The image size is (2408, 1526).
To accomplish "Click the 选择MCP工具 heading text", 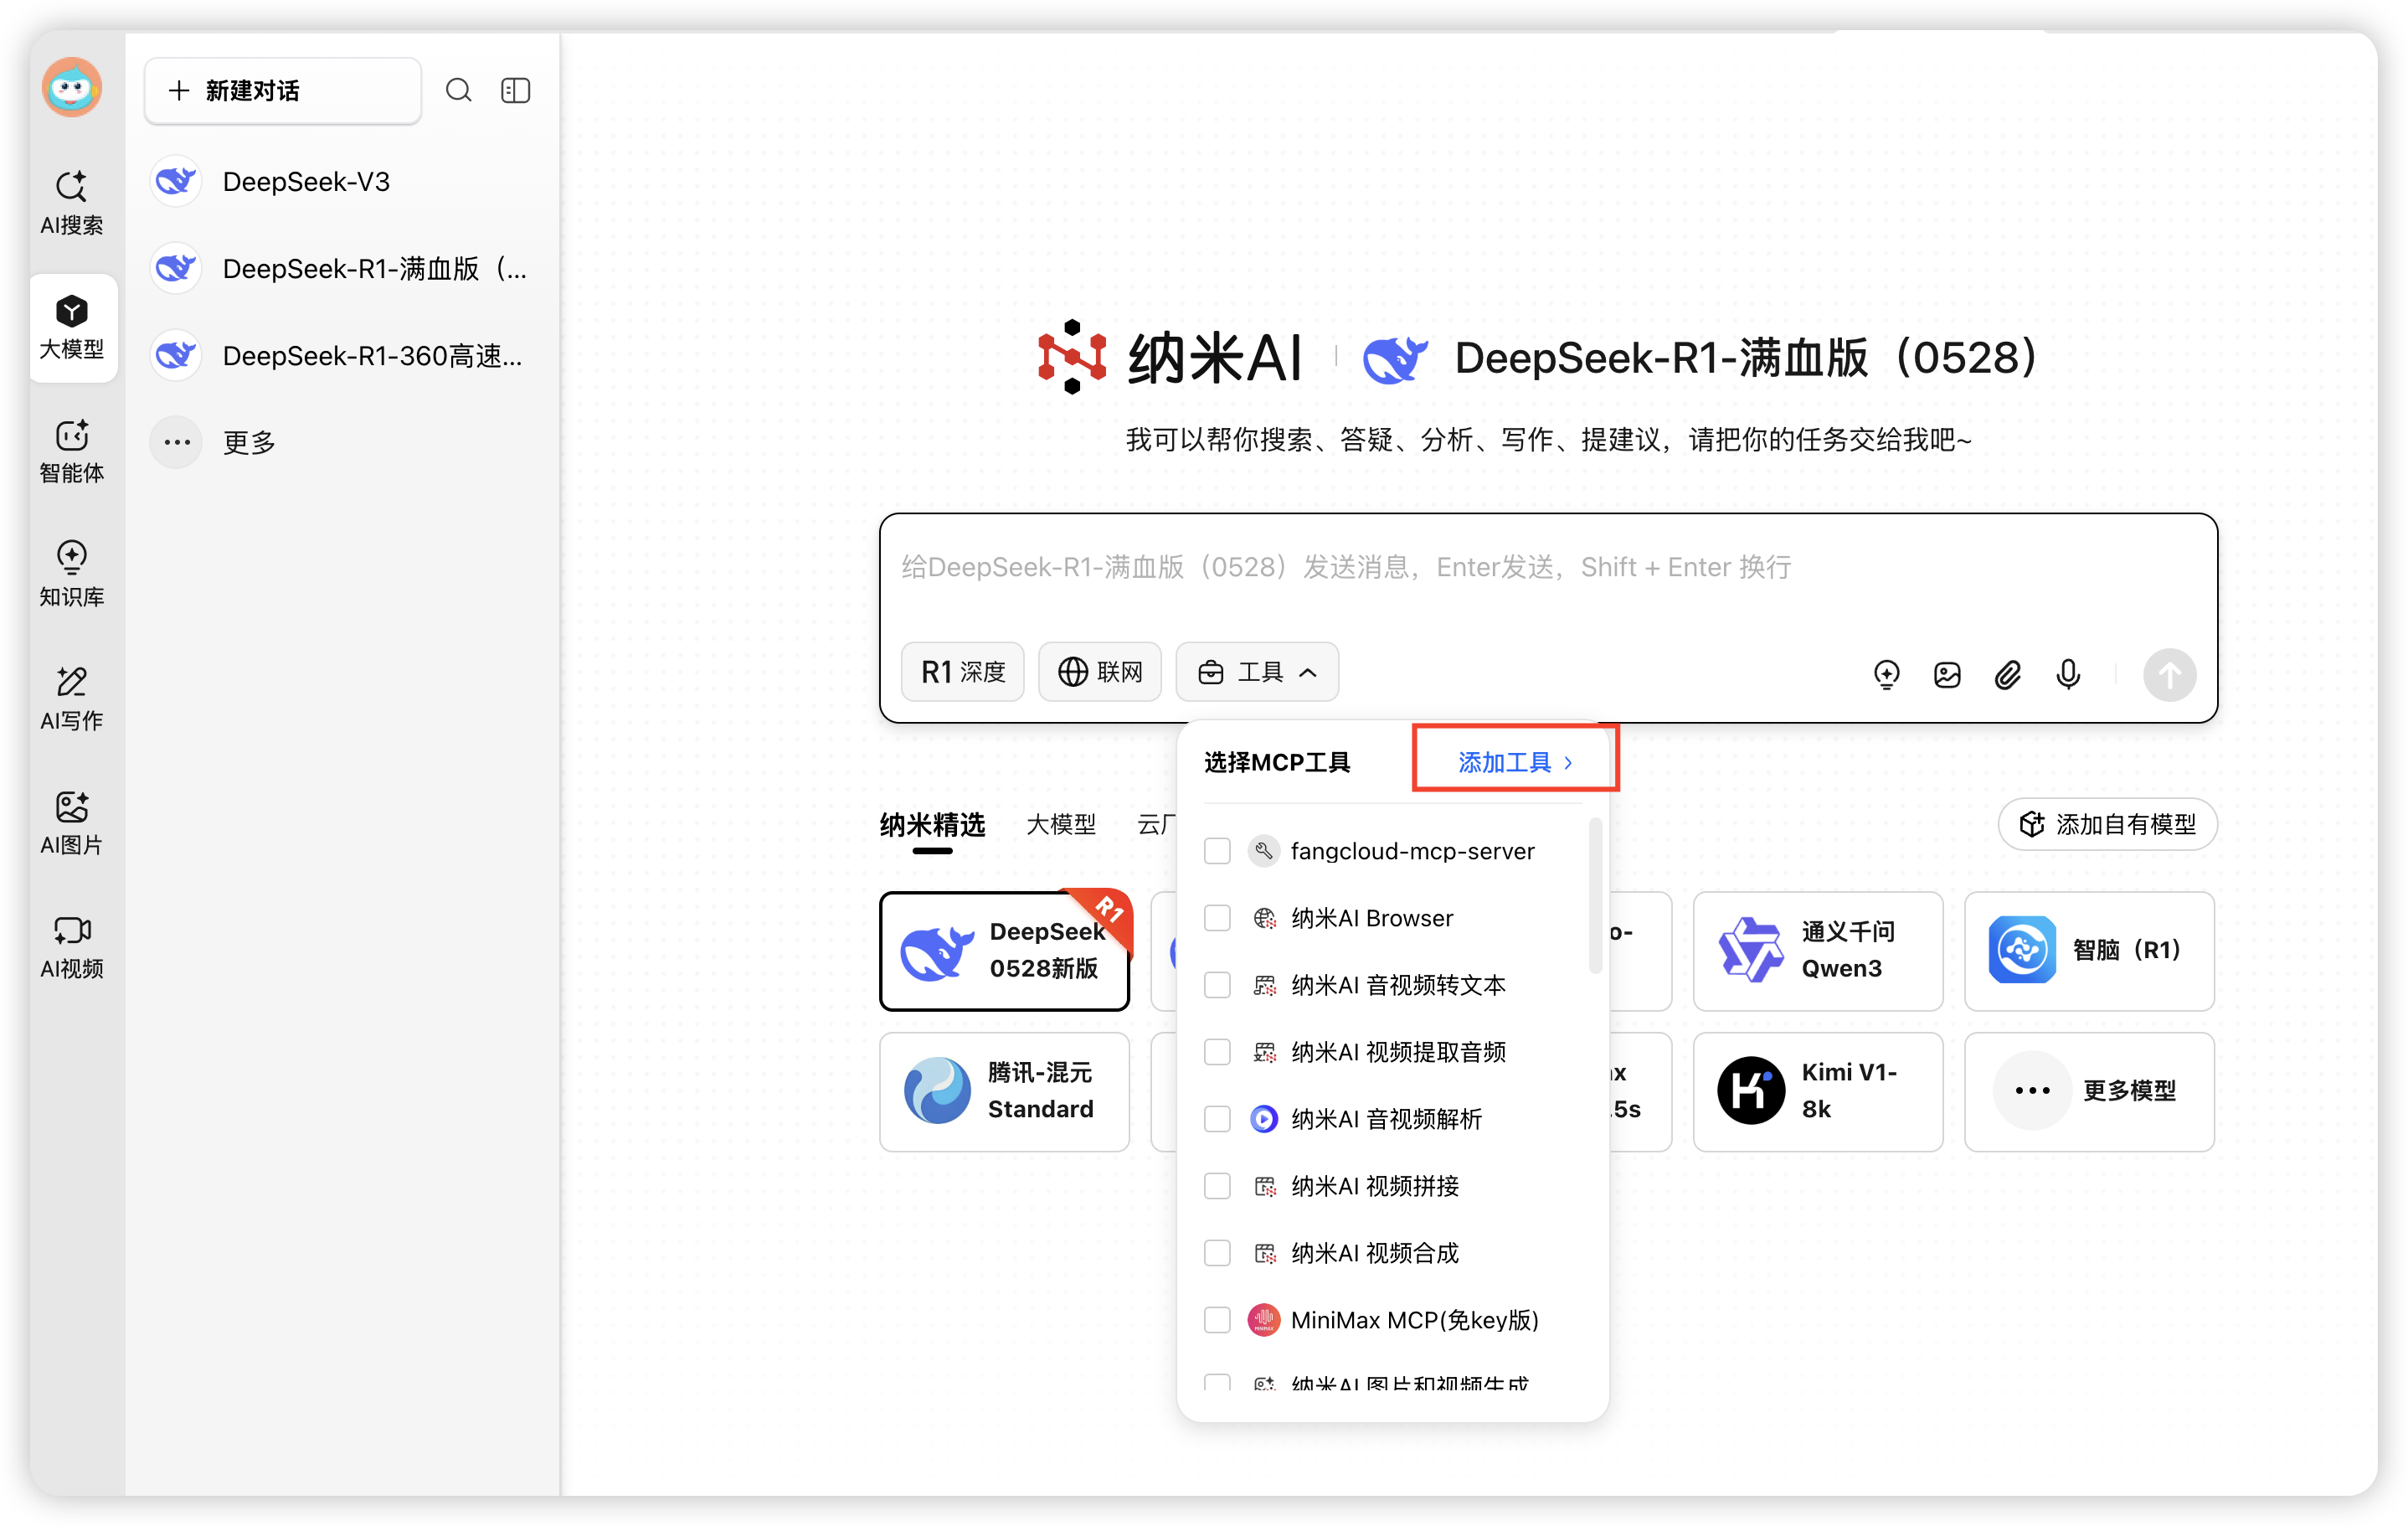I will click(1277, 763).
